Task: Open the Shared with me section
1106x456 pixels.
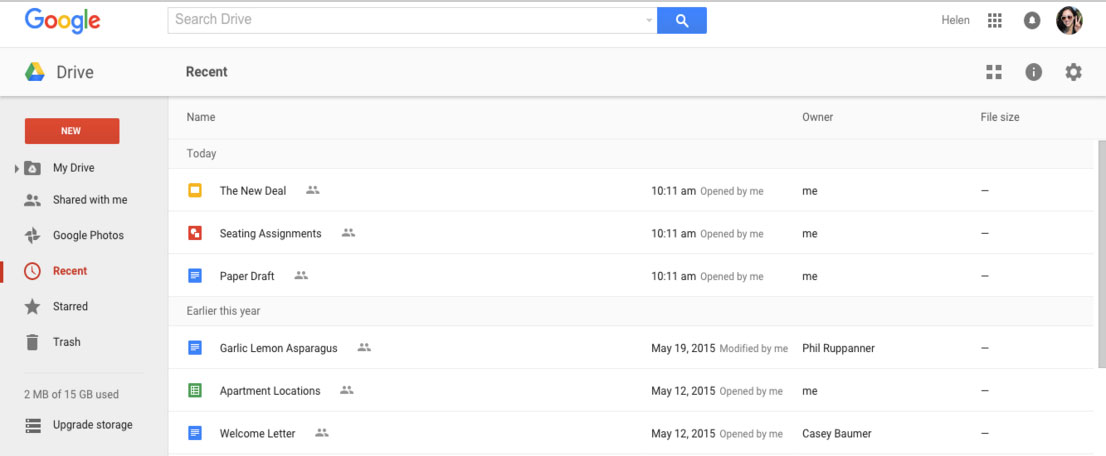Action: tap(89, 200)
